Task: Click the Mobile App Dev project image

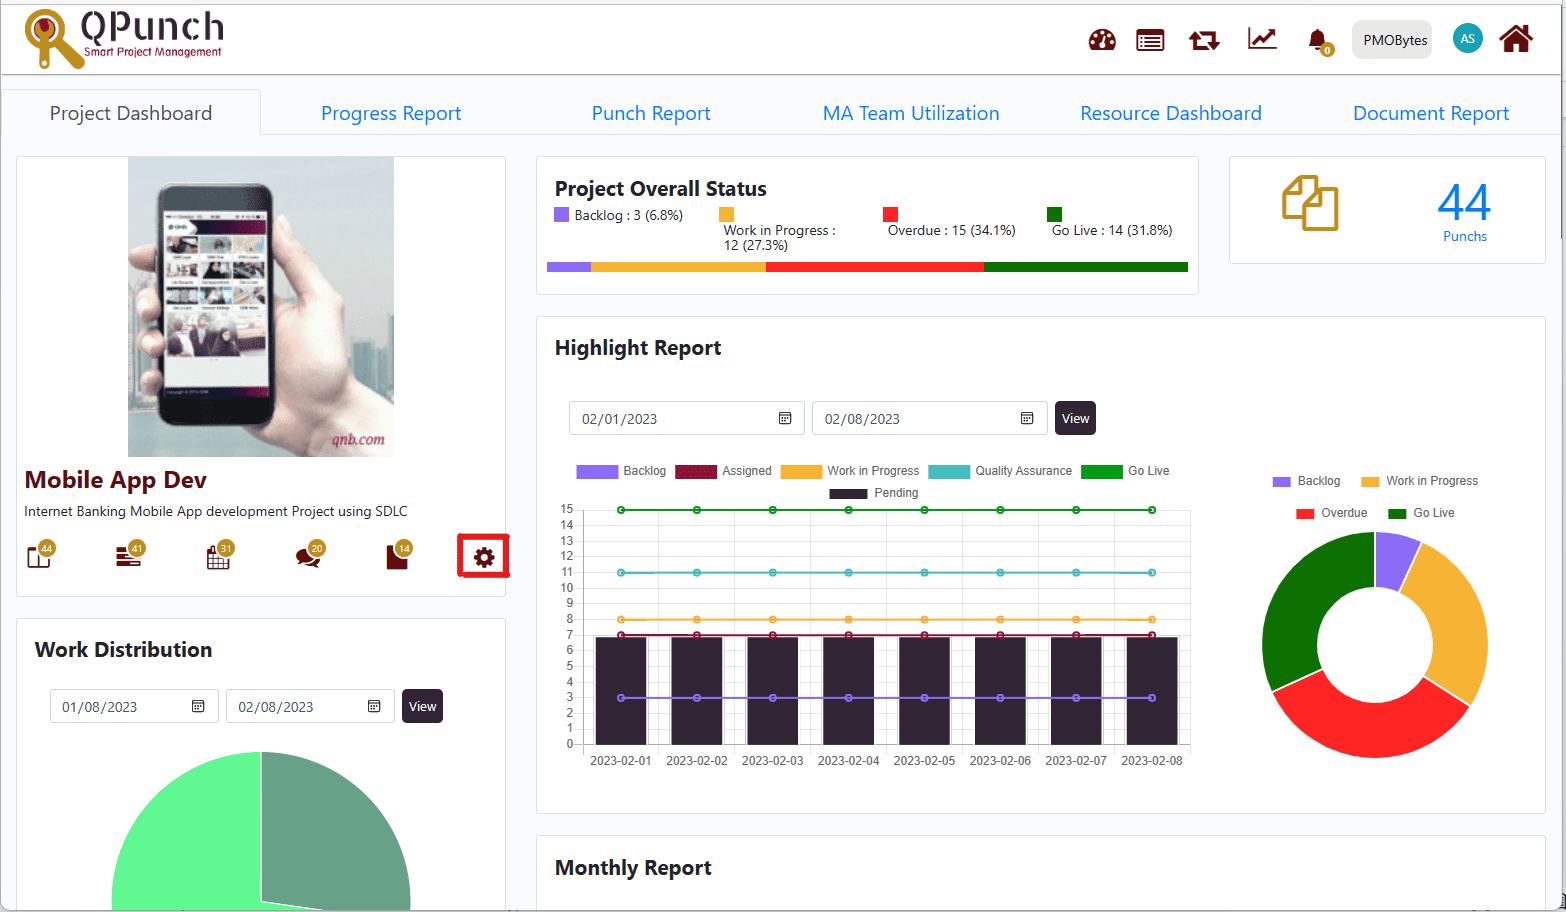Action: pyautogui.click(x=261, y=307)
